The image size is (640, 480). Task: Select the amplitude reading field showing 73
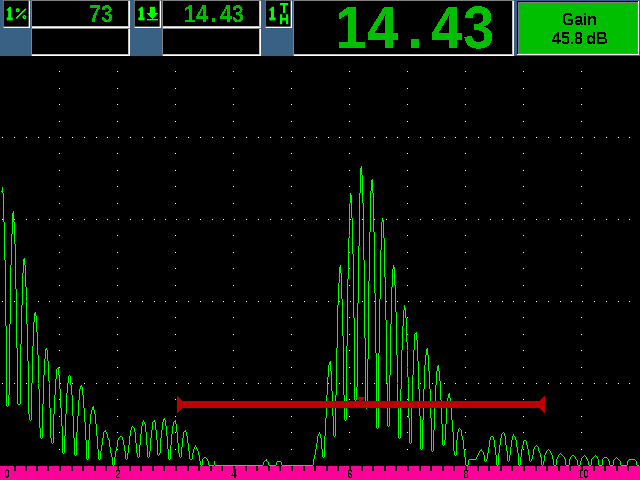tap(80, 14)
